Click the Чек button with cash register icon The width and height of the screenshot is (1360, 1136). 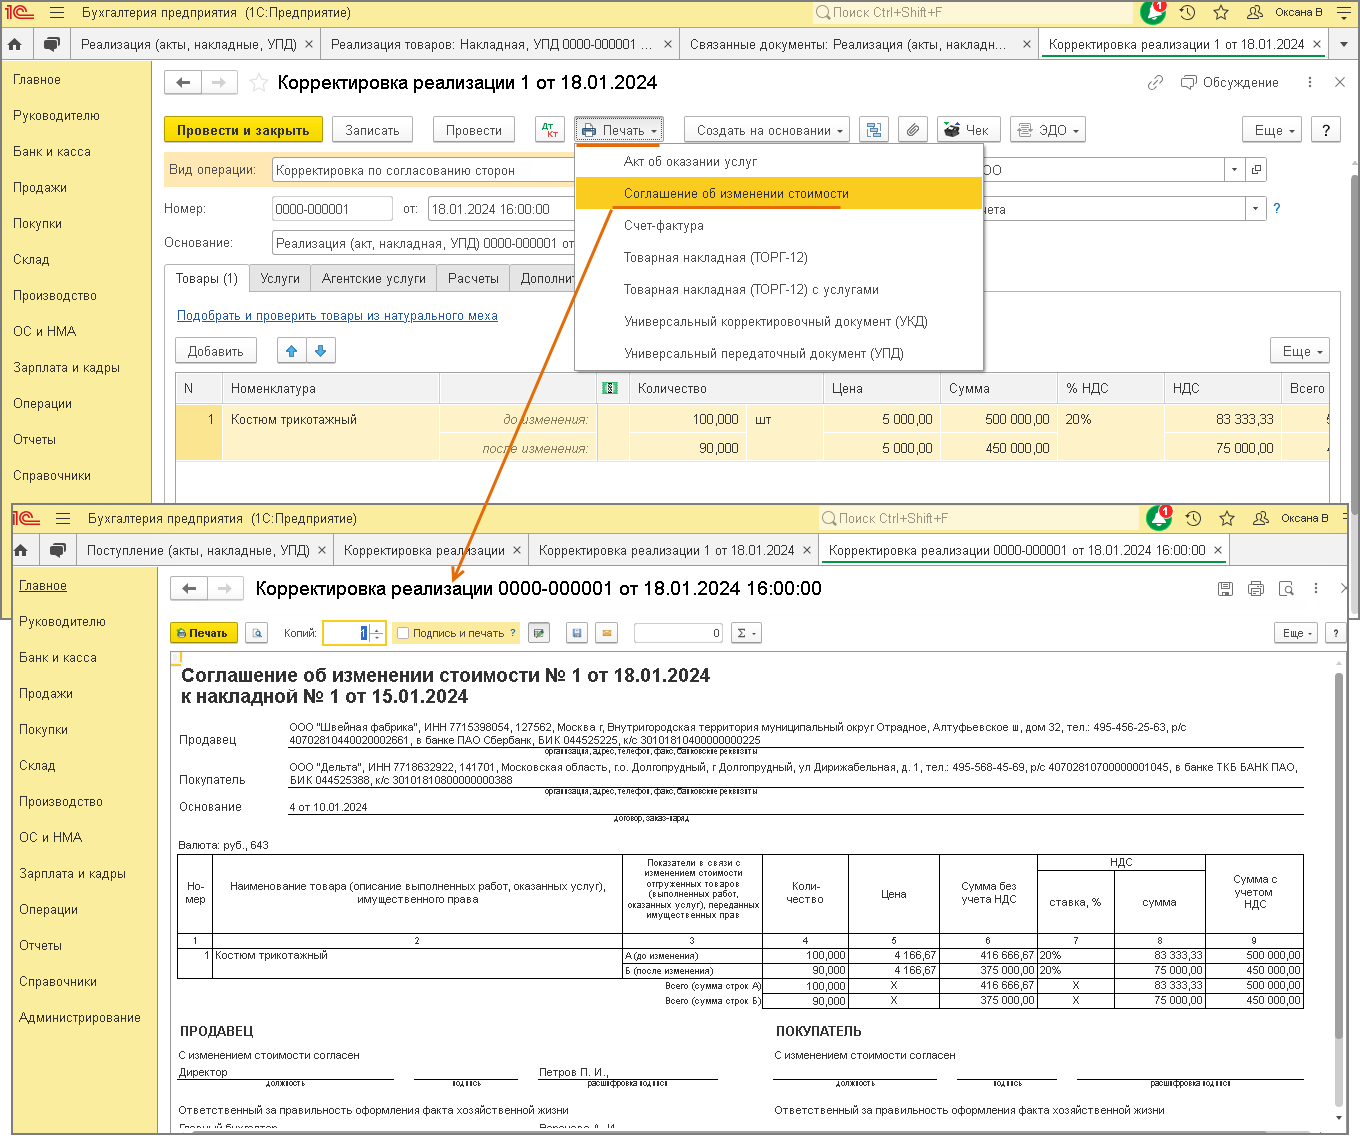[x=967, y=130]
